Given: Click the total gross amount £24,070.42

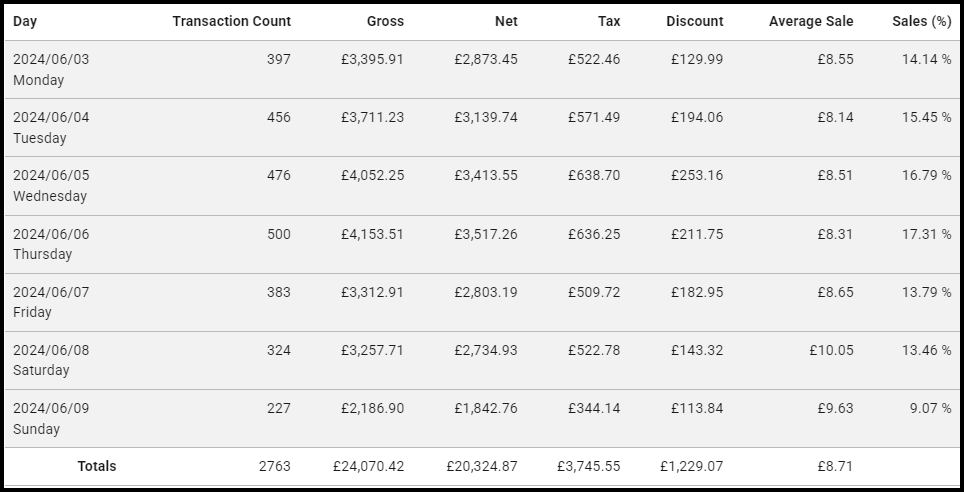Looking at the screenshot, I should [x=369, y=466].
